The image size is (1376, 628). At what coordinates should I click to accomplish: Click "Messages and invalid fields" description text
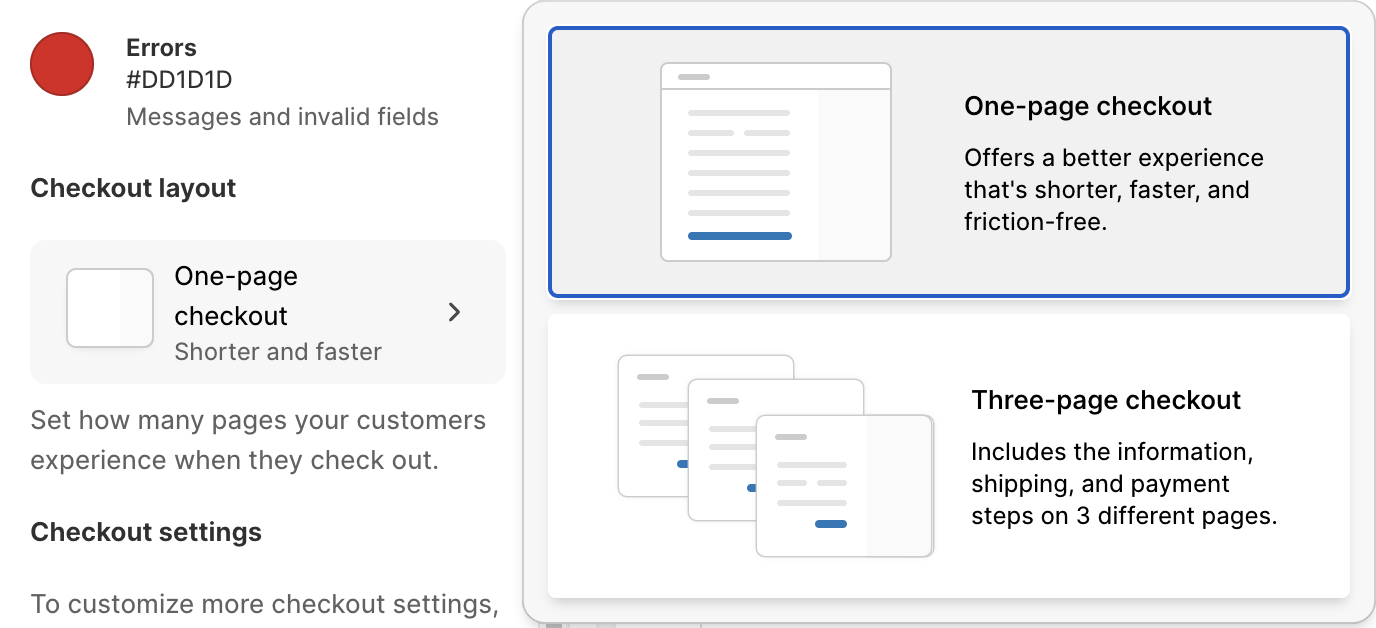point(282,117)
